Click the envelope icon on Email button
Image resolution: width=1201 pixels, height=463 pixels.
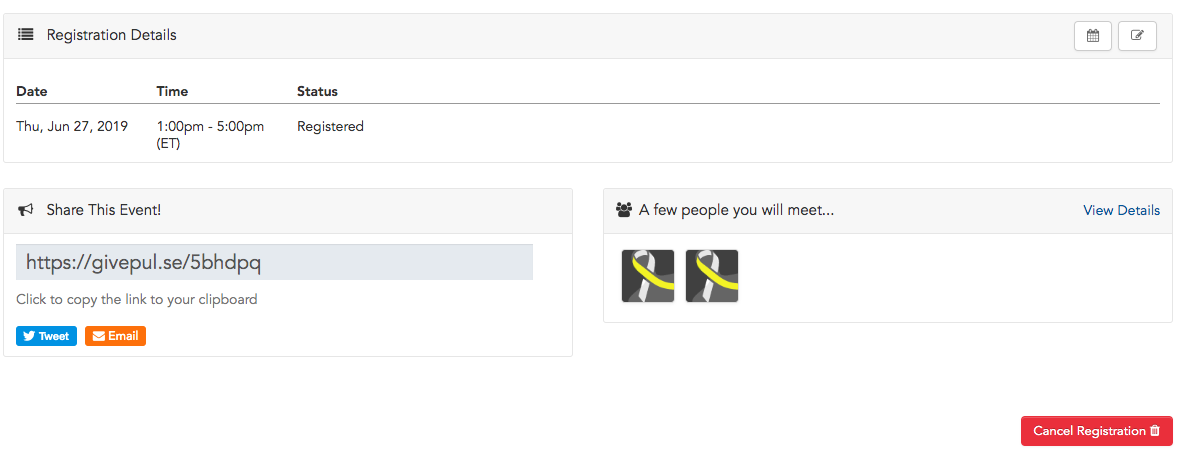(98, 336)
